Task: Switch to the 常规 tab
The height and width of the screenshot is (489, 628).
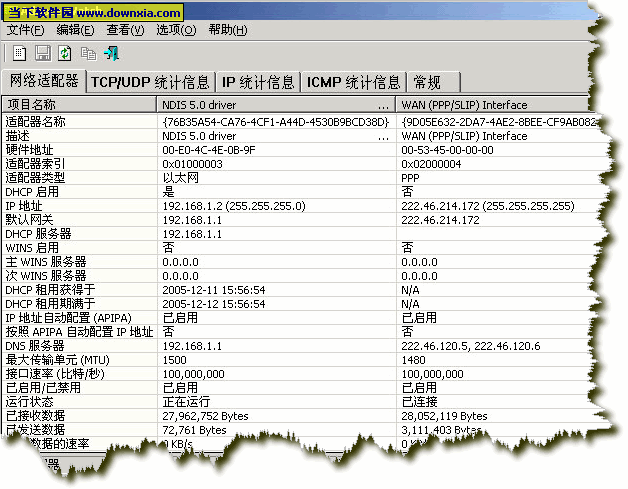Action: pos(426,82)
